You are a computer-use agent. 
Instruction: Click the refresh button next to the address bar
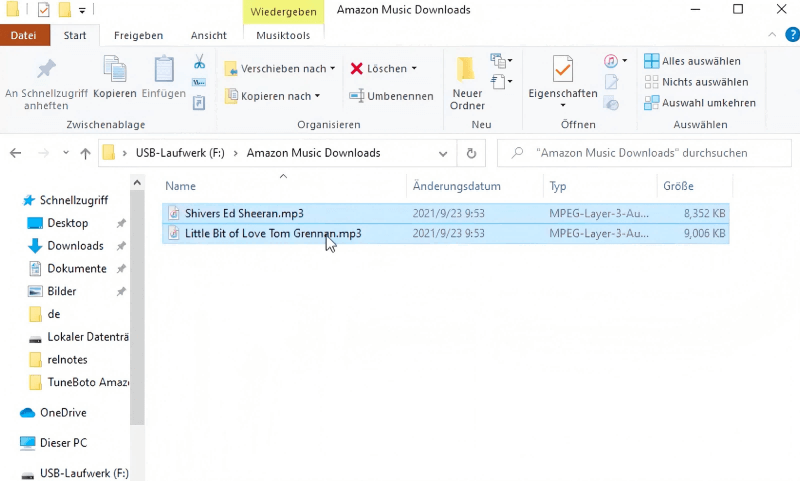click(x=471, y=153)
